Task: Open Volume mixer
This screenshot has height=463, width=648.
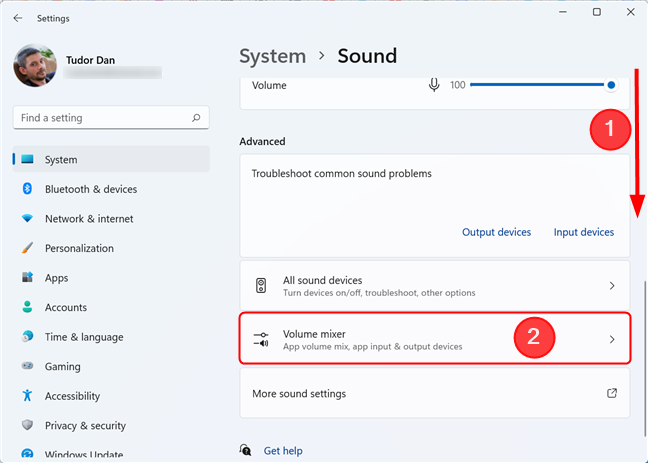Action: point(435,339)
